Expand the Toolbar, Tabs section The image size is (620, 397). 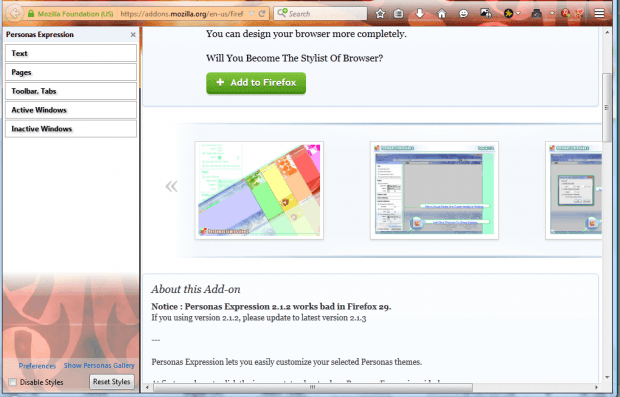(71, 91)
